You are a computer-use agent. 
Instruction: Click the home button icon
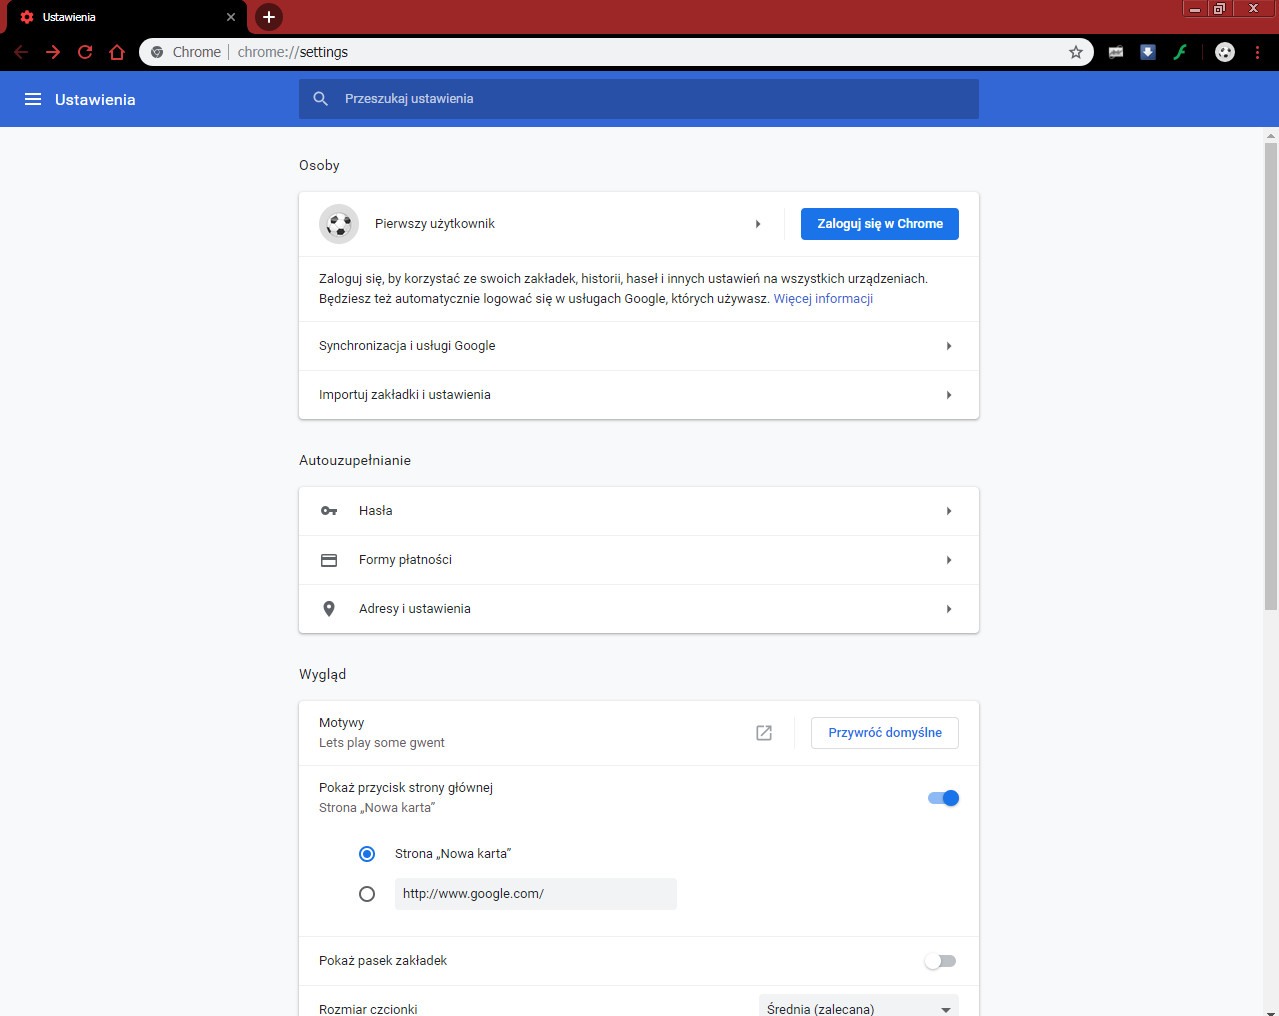click(x=117, y=52)
